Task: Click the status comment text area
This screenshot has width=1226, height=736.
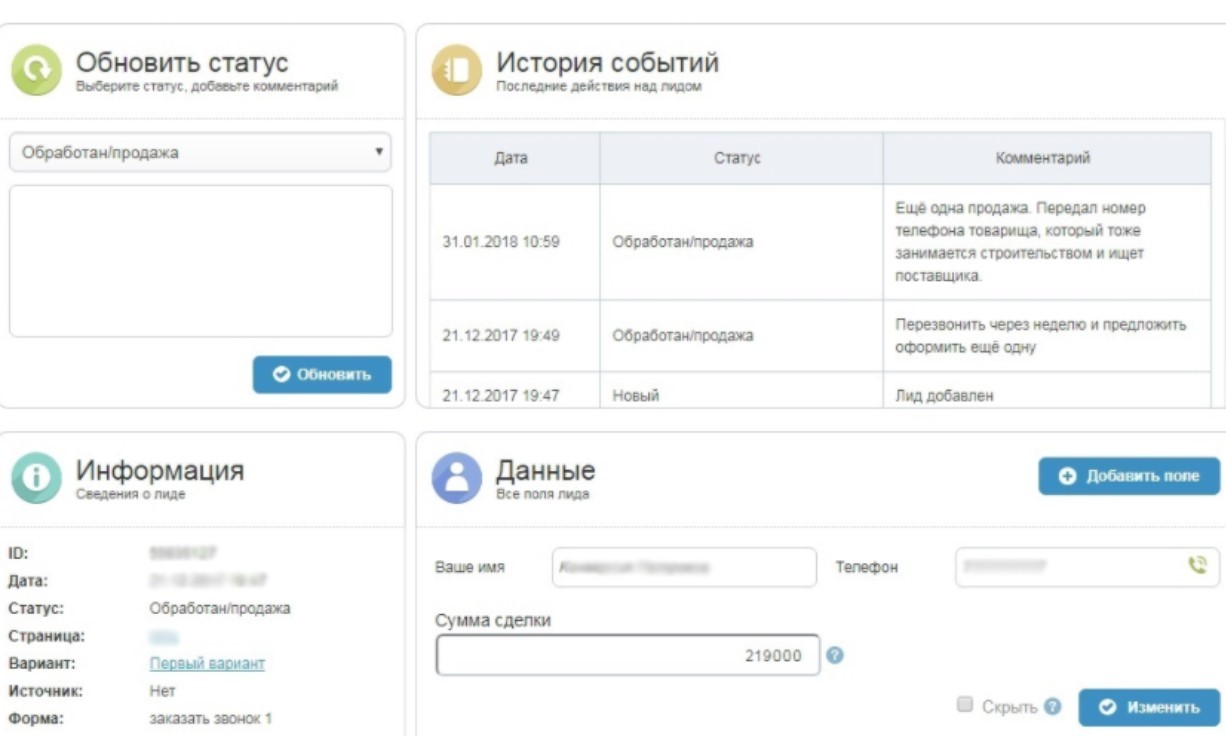Action: pos(200,261)
